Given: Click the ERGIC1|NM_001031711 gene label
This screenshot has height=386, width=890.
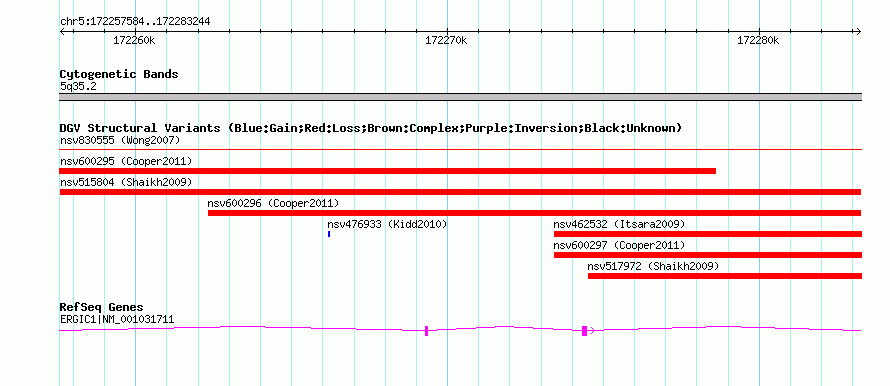Looking at the screenshot, I should [x=117, y=320].
